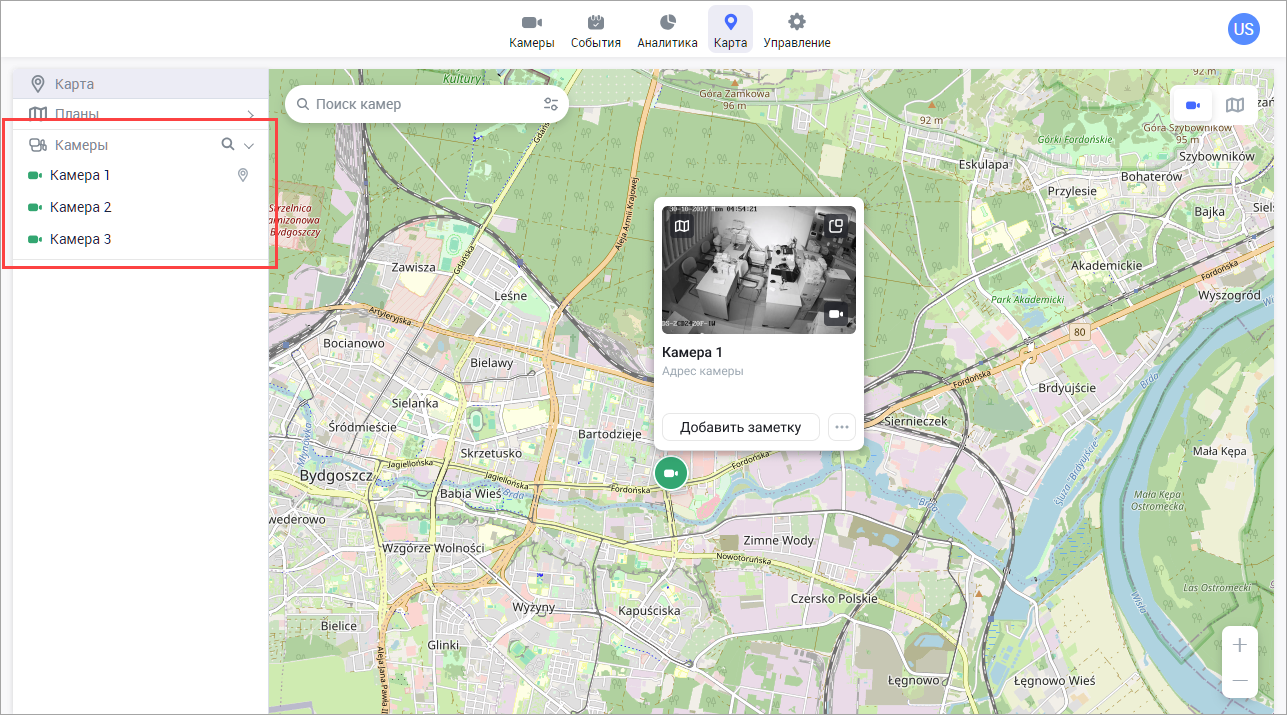Image resolution: width=1287 pixels, height=715 pixels.
Task: Collapse the Камеры list with chevron
Action: (250, 146)
